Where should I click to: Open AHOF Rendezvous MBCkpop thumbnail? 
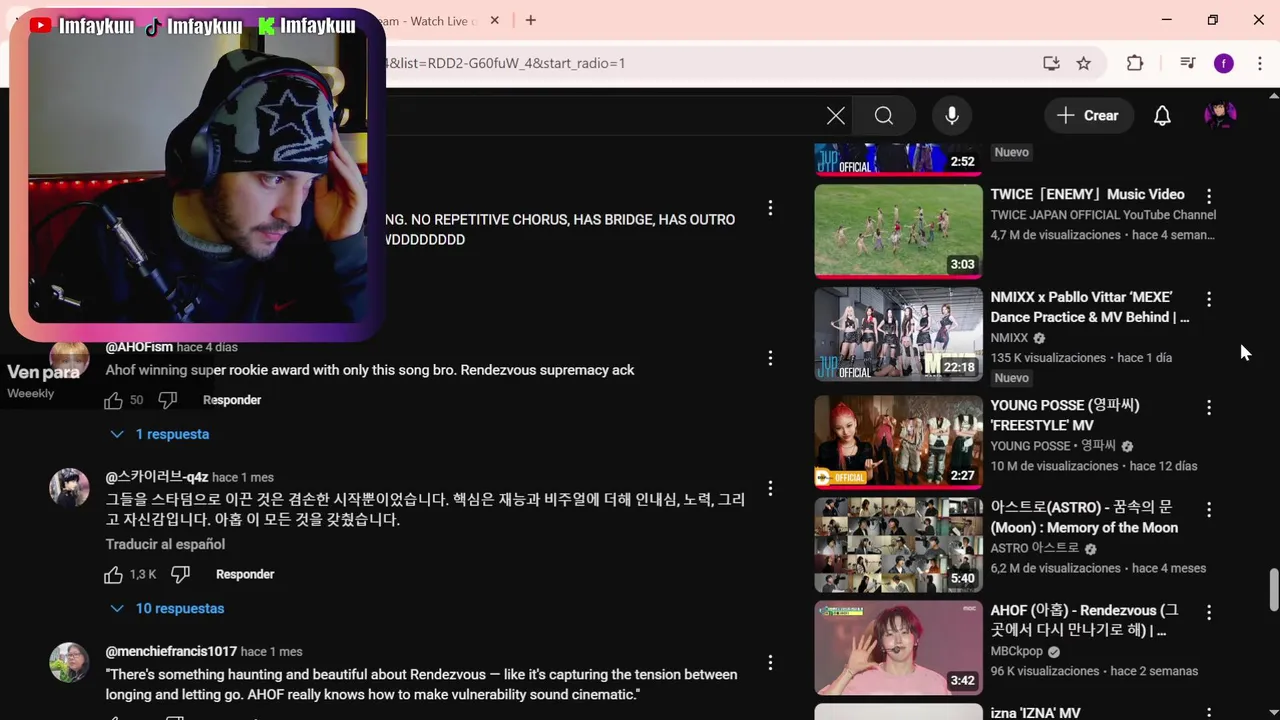click(898, 648)
